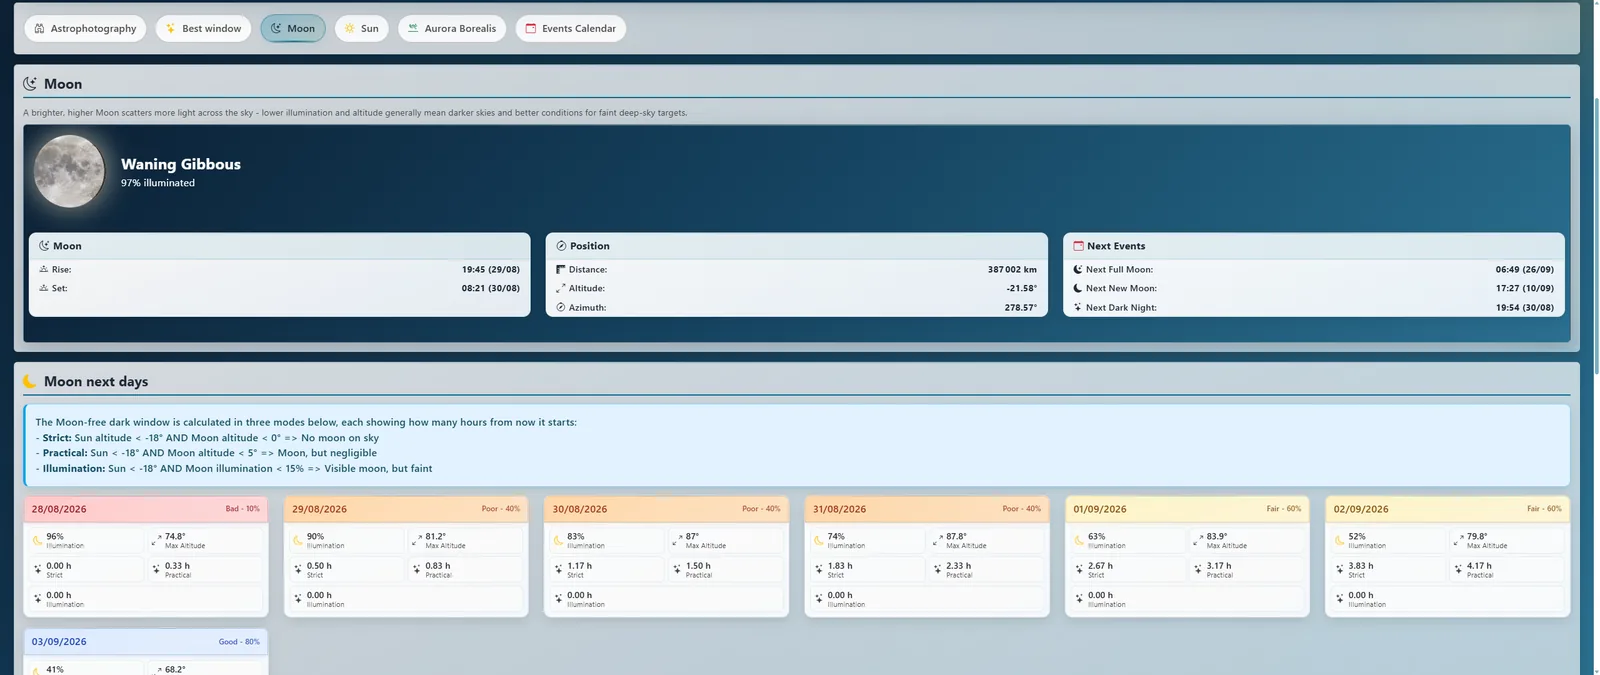1600x675 pixels.
Task: Click the 06:49 (26/09) full moon time
Action: (x=1525, y=269)
